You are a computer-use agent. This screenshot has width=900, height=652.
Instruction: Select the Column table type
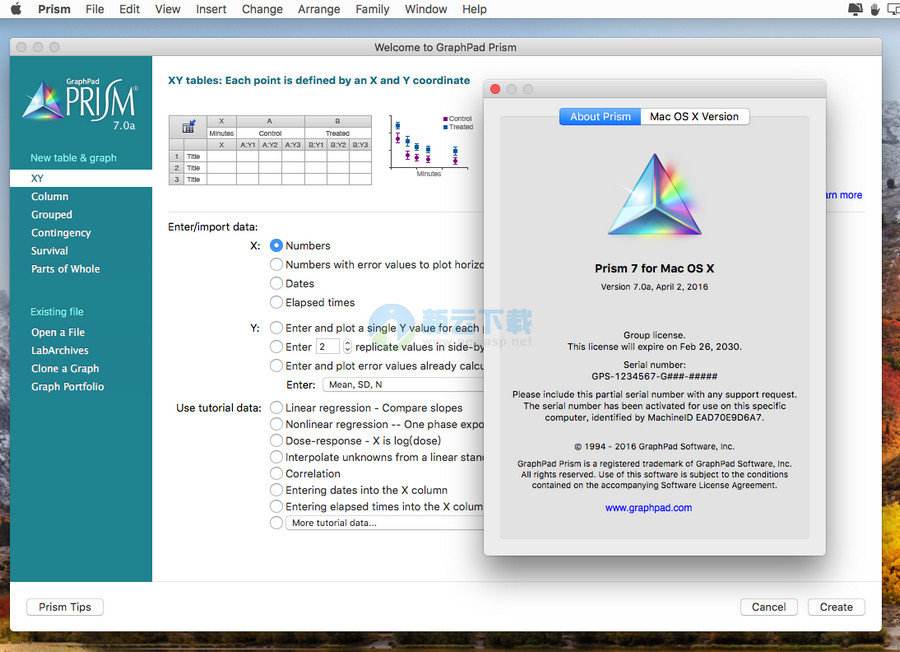pos(49,196)
